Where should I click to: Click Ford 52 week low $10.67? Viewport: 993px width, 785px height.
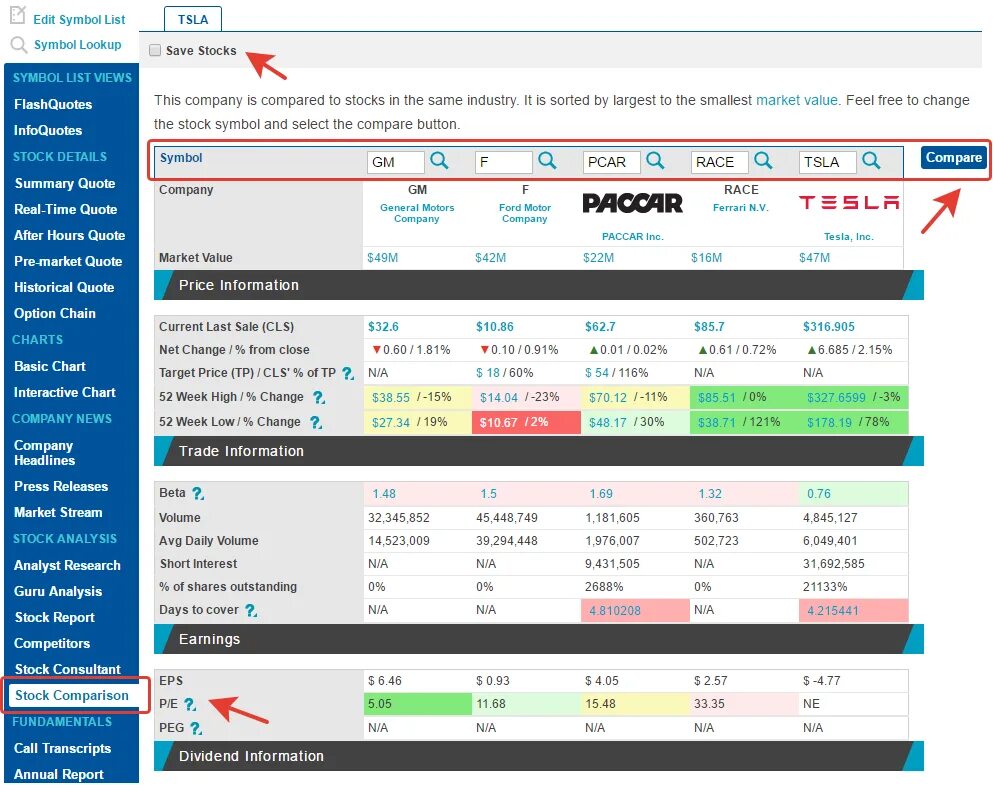point(498,422)
